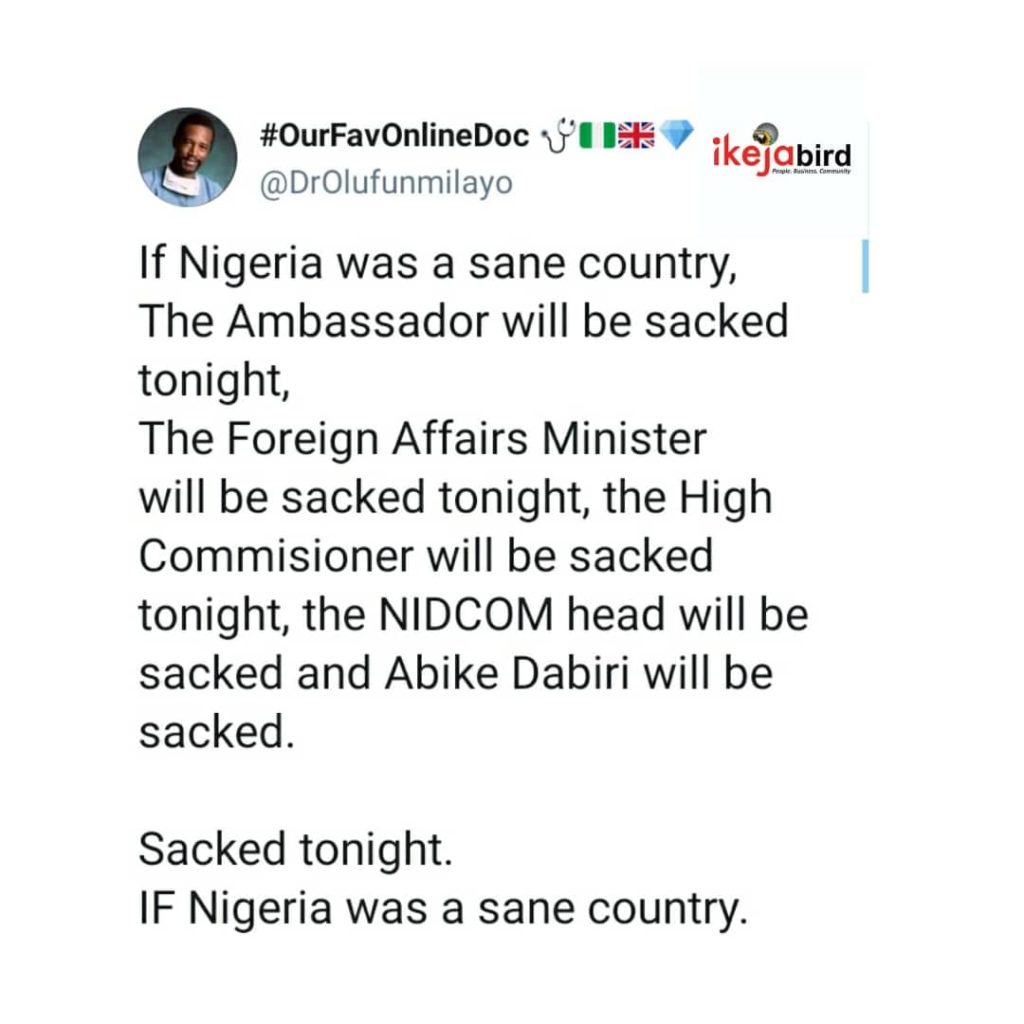This screenshot has width=1024, height=1024.
Task: Click the final 'IF Nigeria' line
Action: pos(442,908)
